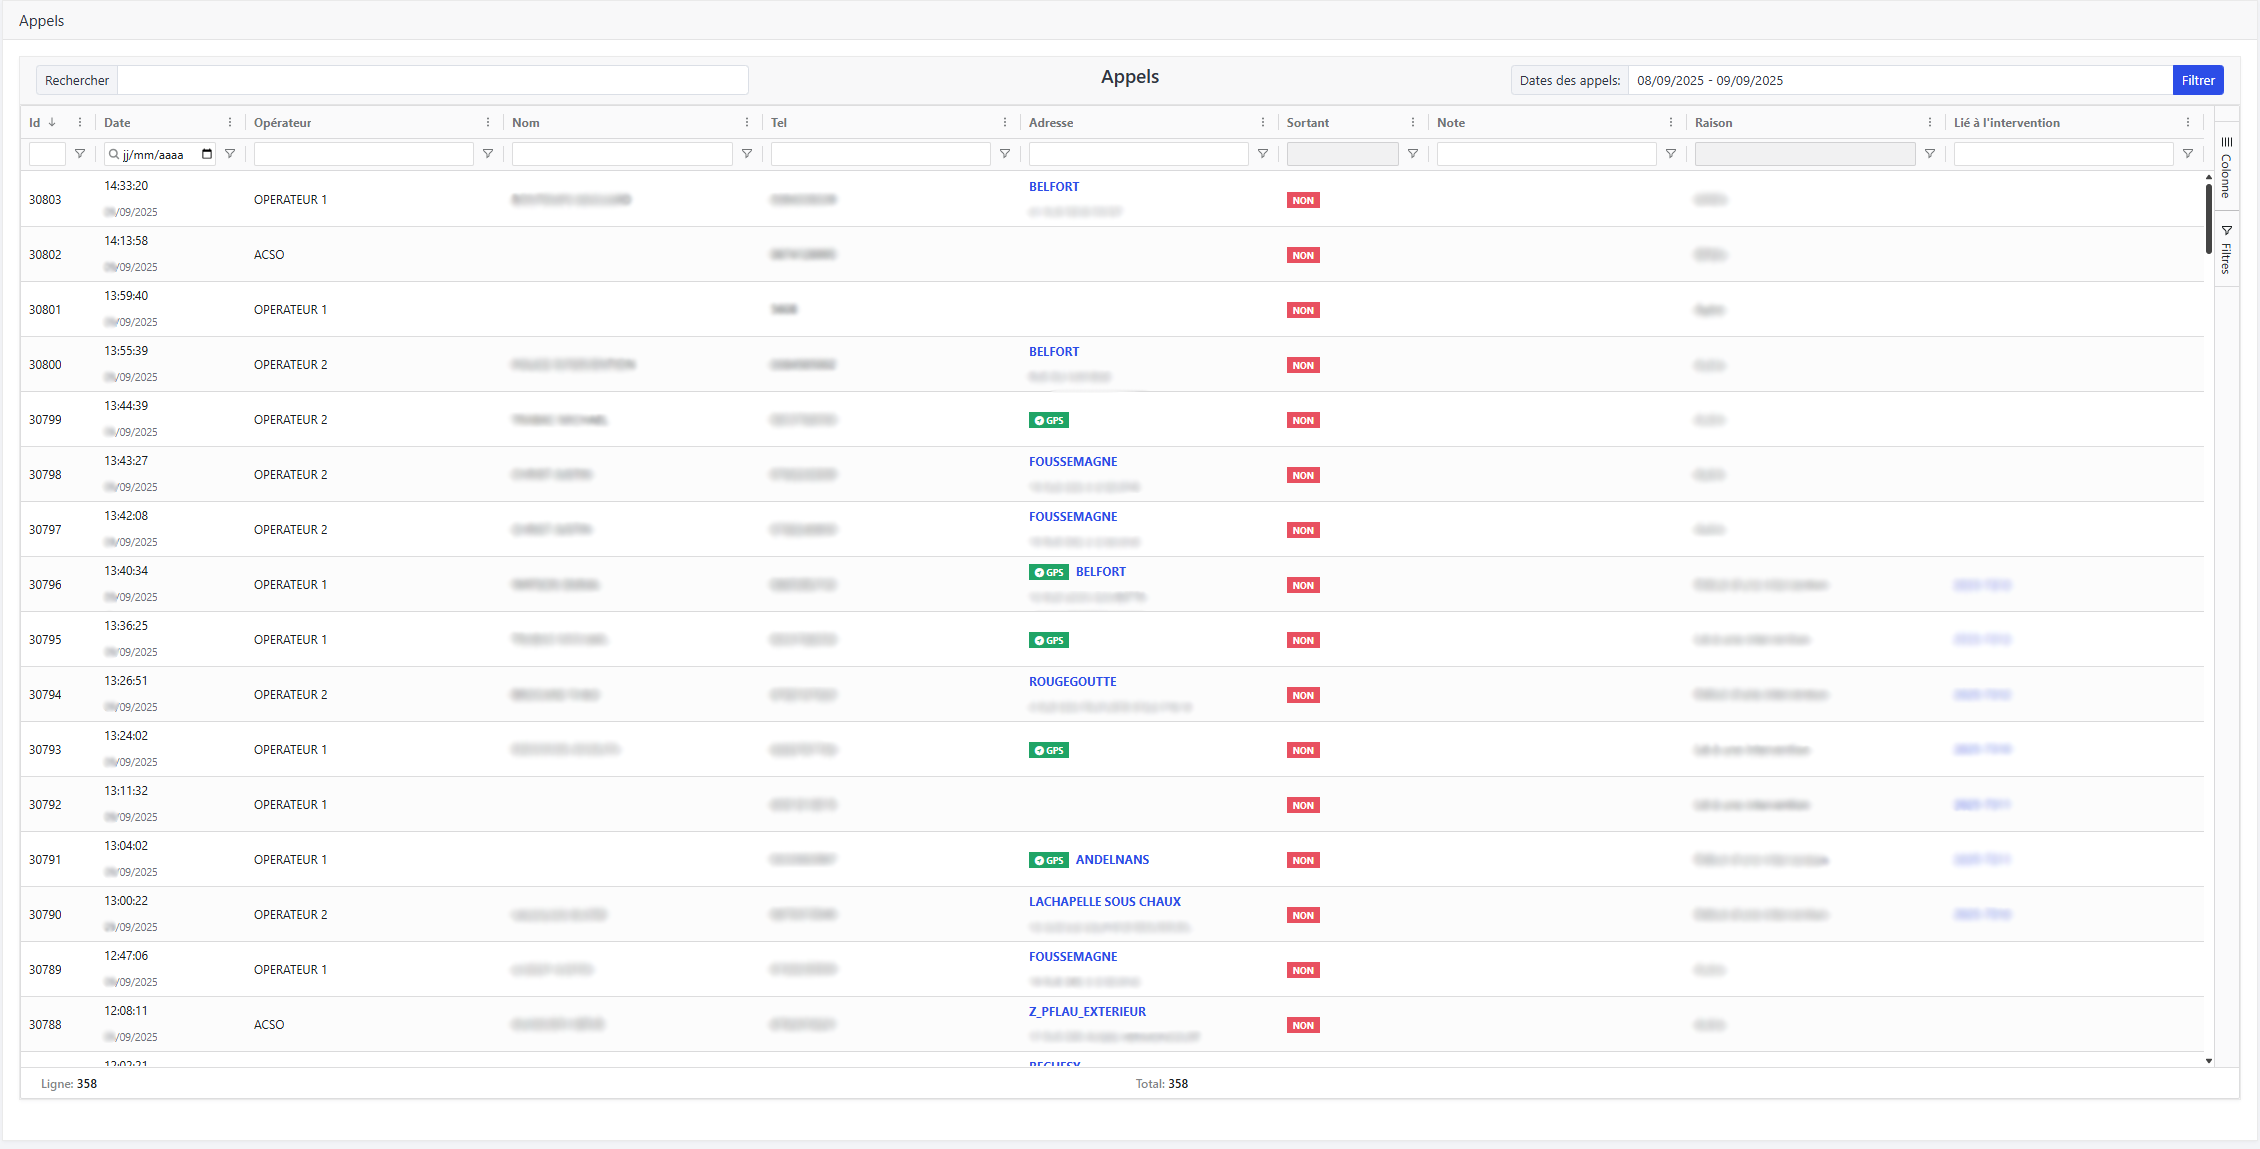Screen dimensions: 2260x1149
Task: Open the Sortant column filter dropdown
Action: click(1342, 154)
